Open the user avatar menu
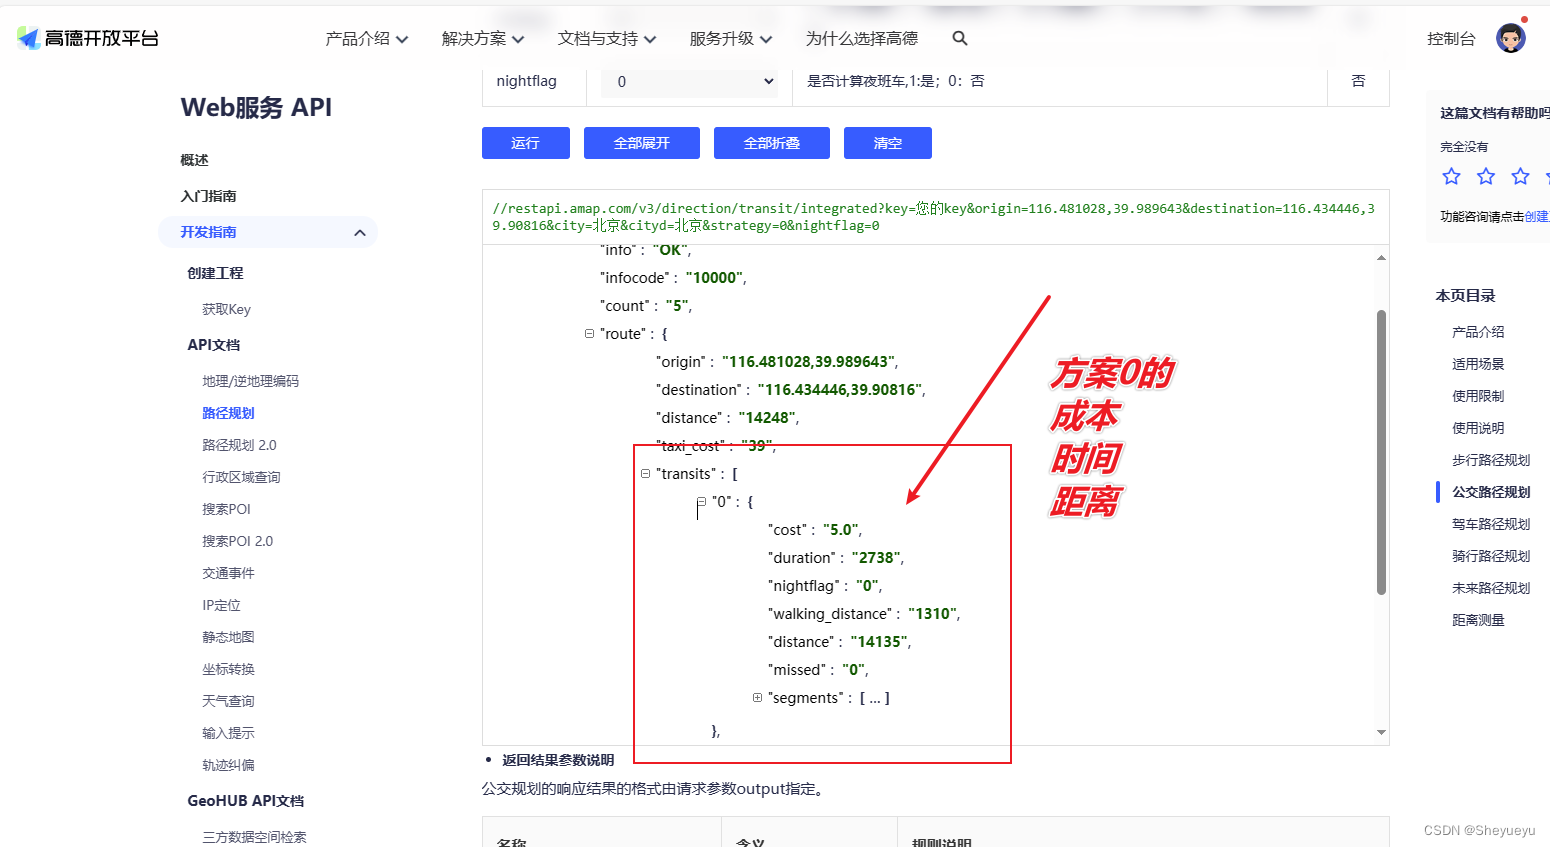Viewport: 1550px width, 847px height. pyautogui.click(x=1510, y=38)
